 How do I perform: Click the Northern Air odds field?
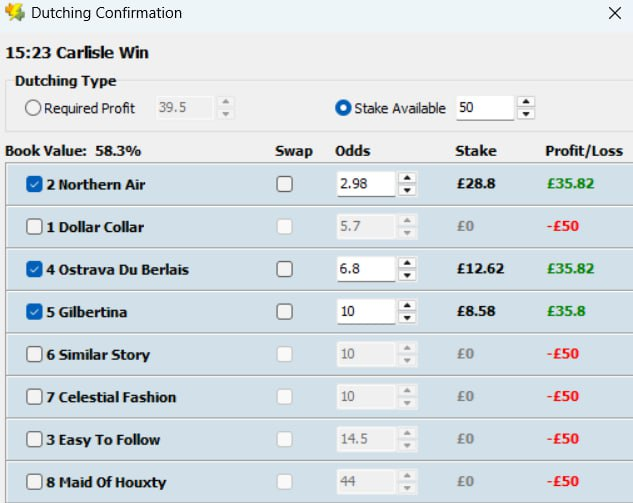[x=365, y=184]
